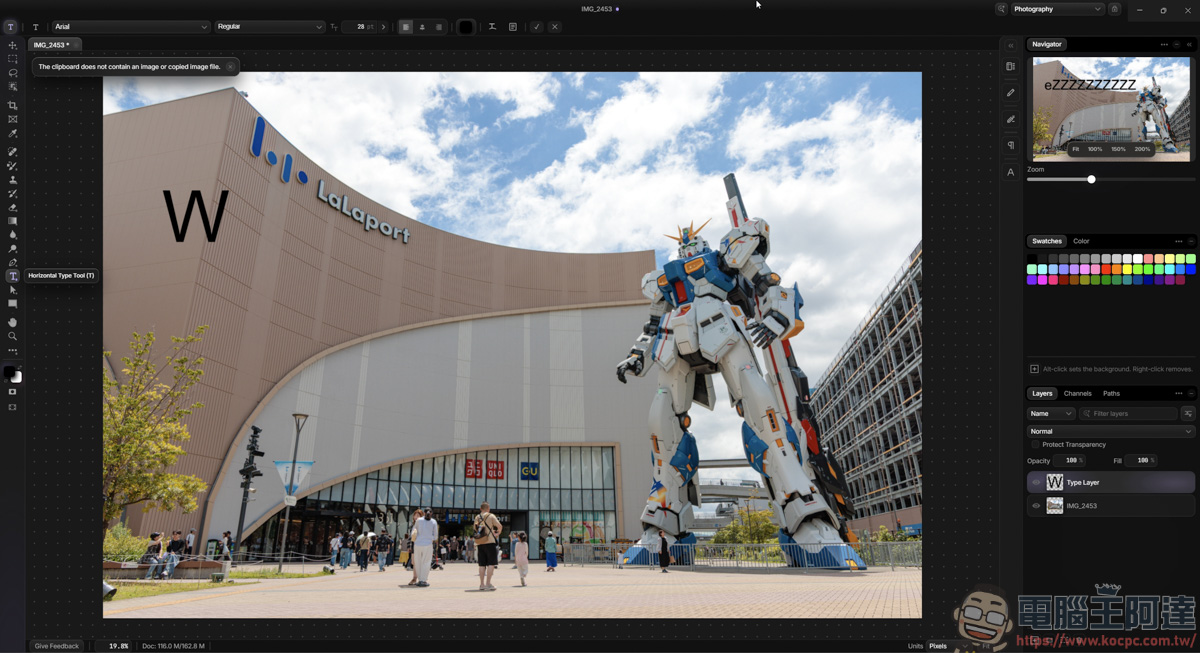The width and height of the screenshot is (1200, 653).
Task: Expand the font size arrow next to 28 pt
Action: [383, 27]
